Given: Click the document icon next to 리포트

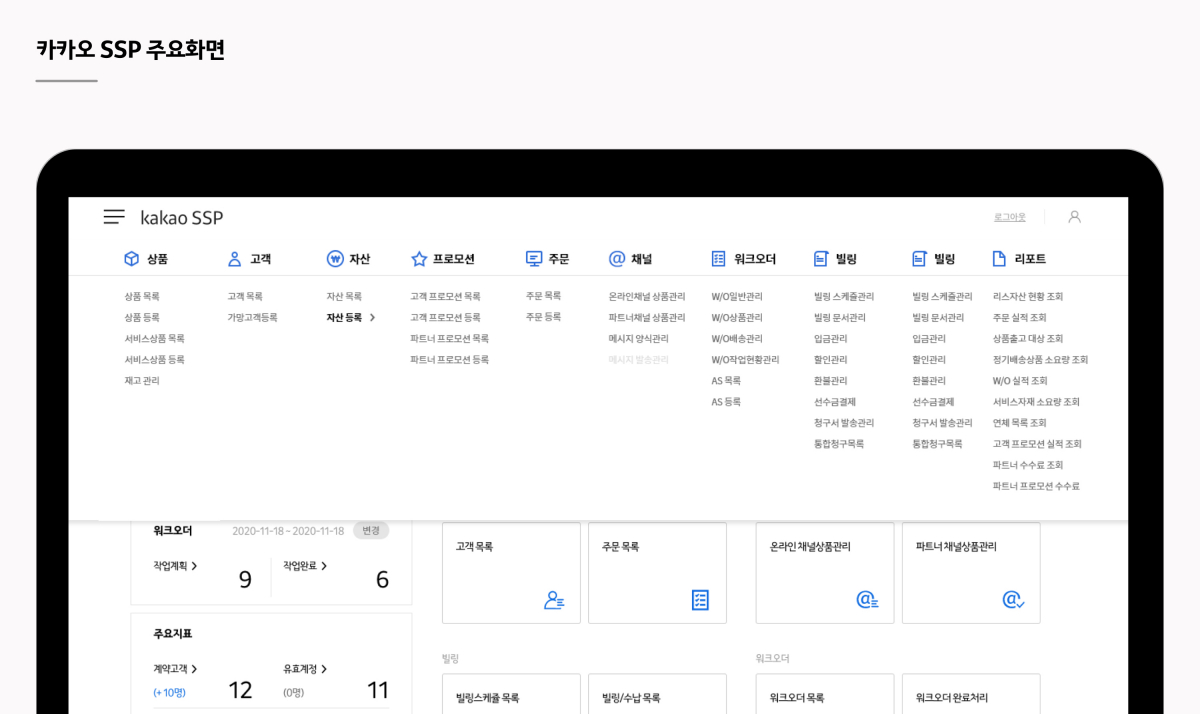Looking at the screenshot, I should tap(998, 259).
